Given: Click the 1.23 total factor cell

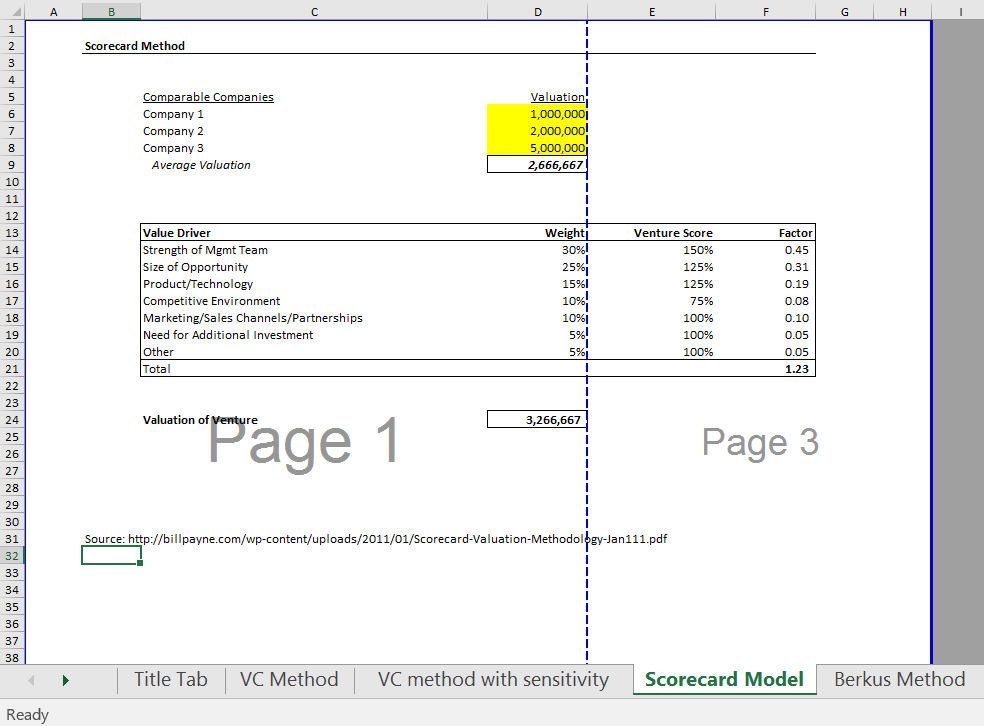Looking at the screenshot, I should (796, 368).
